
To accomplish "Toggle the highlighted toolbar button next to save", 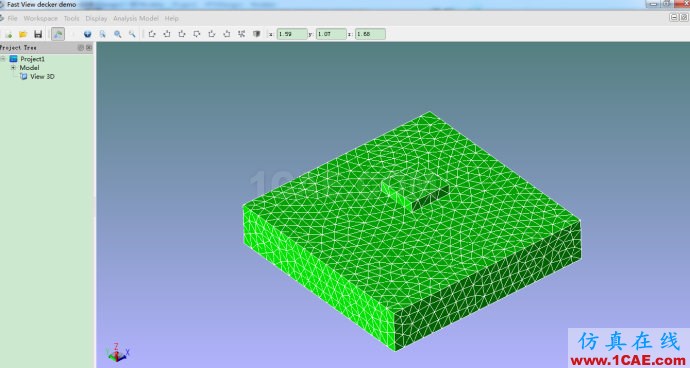I will pos(58,34).
